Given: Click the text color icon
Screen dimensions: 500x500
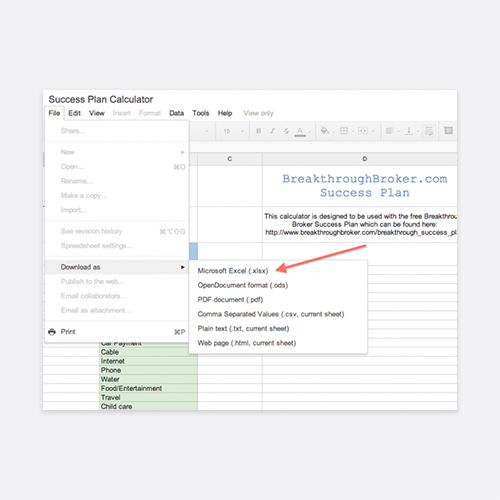Looking at the screenshot, I should click(300, 131).
